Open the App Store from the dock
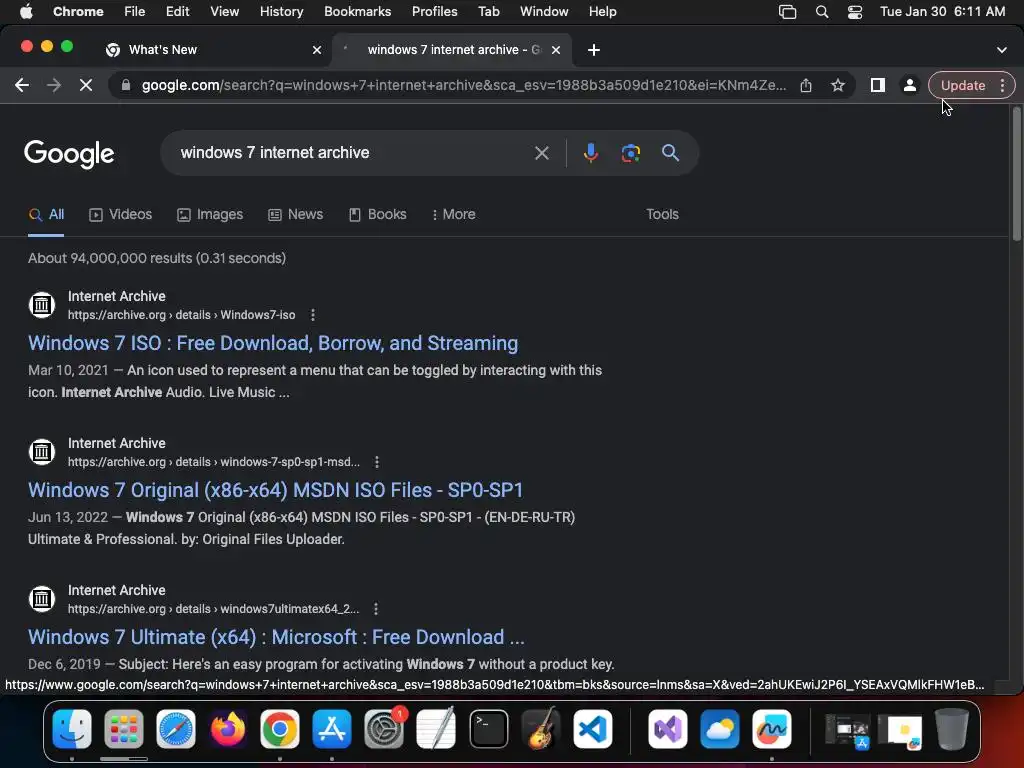Image resolution: width=1024 pixels, height=768 pixels. point(332,729)
